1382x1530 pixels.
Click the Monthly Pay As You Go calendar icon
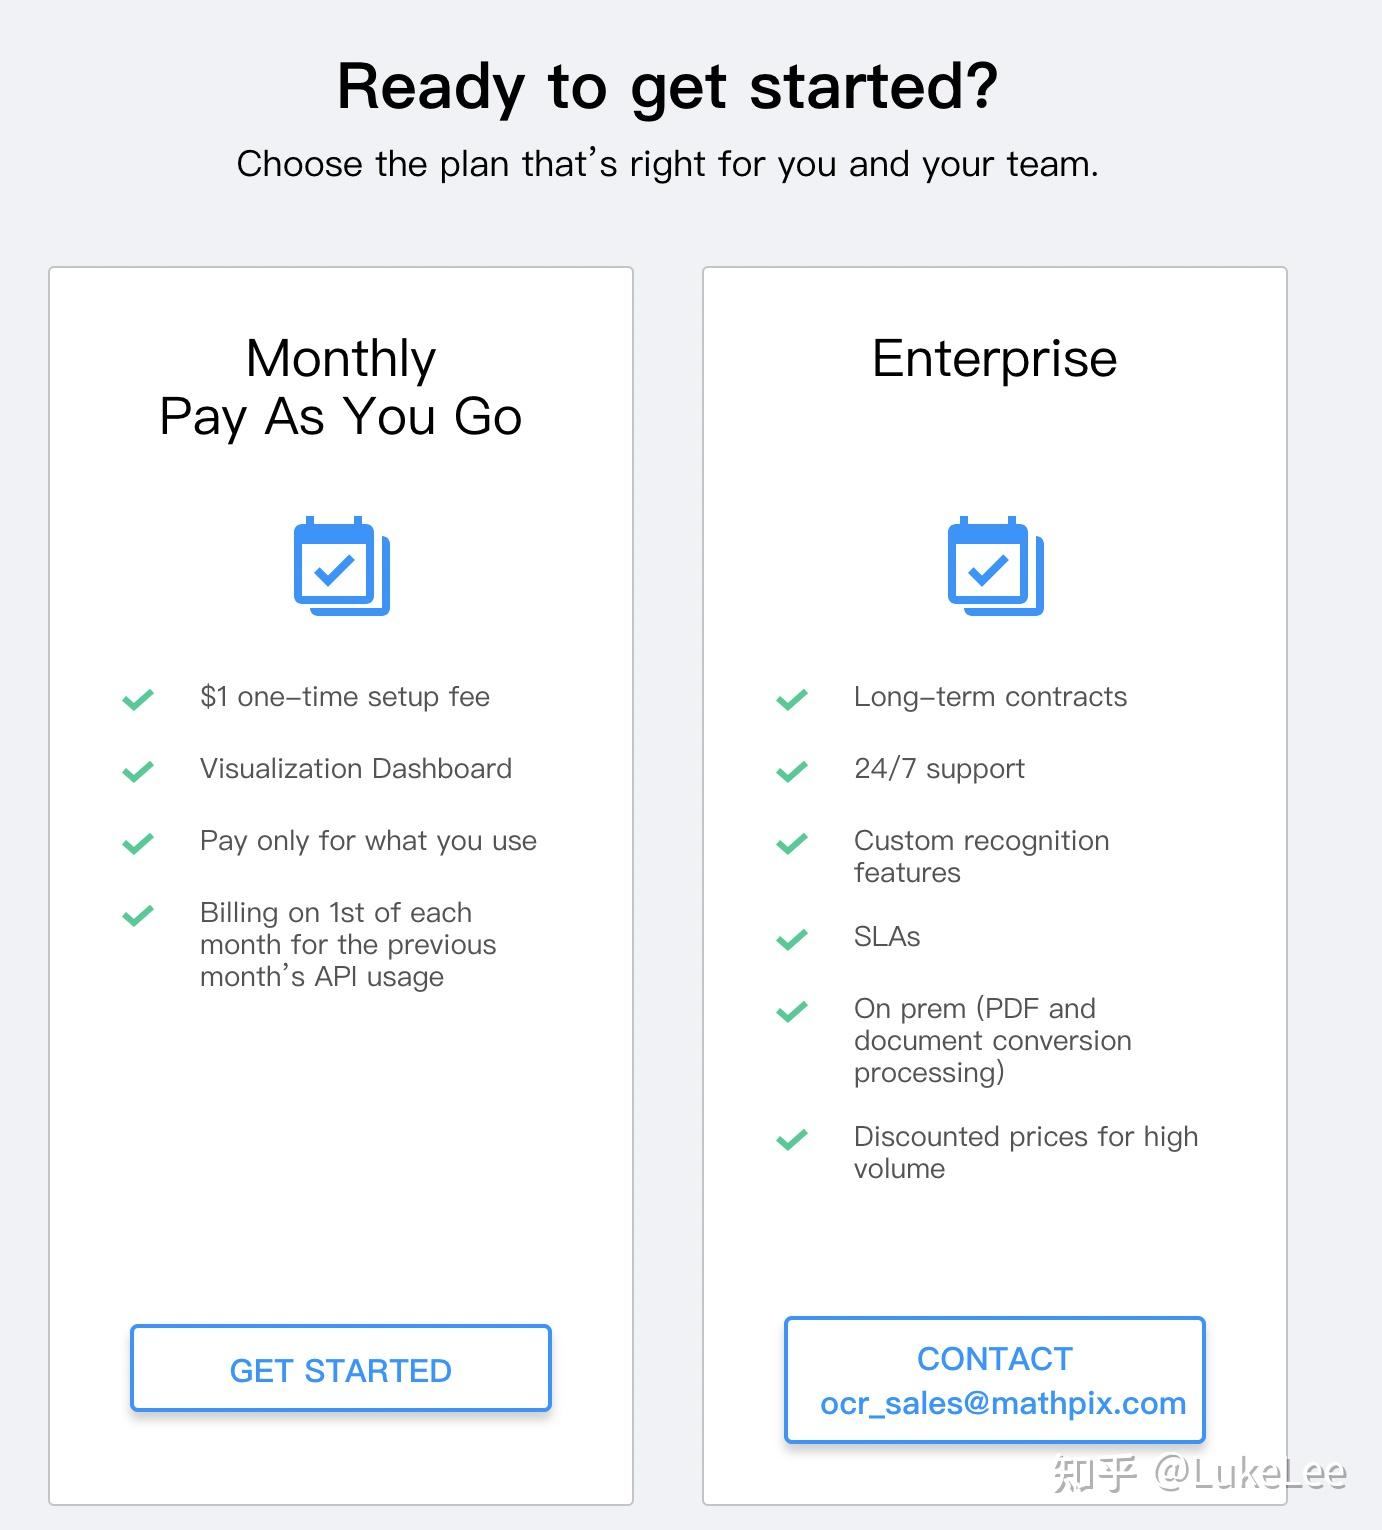341,566
